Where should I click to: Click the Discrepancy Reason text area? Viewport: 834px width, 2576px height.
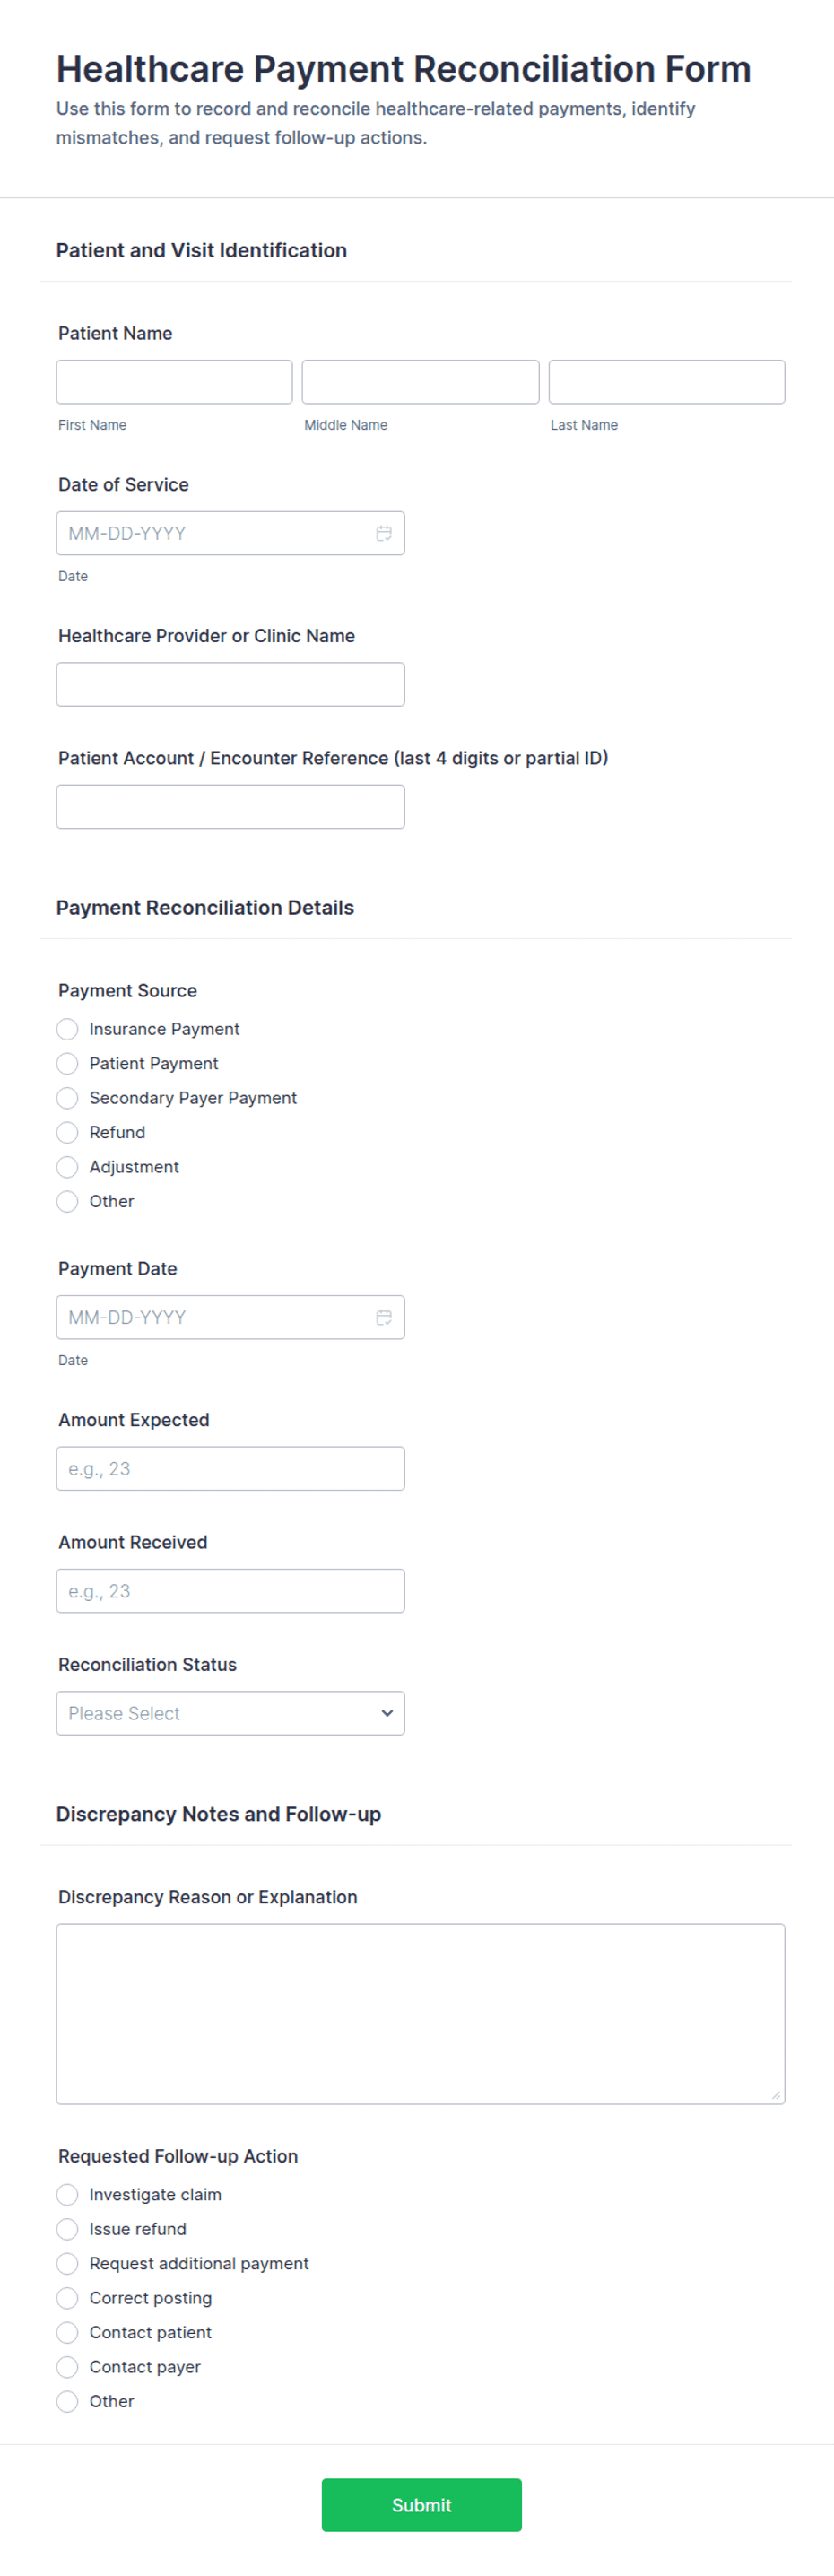point(420,2010)
